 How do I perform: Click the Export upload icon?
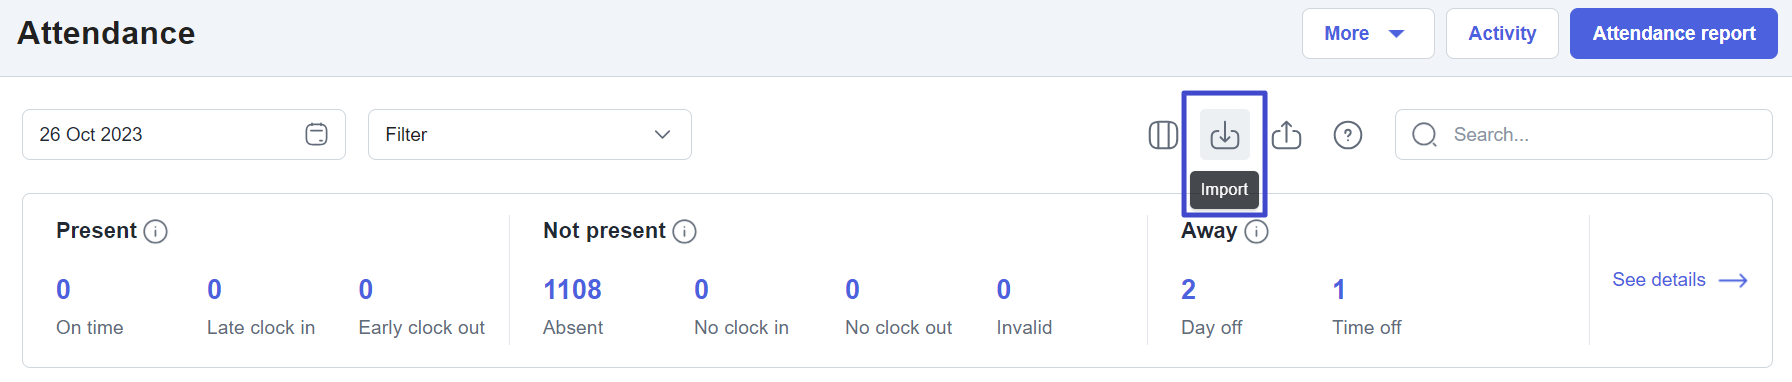[x=1286, y=135]
